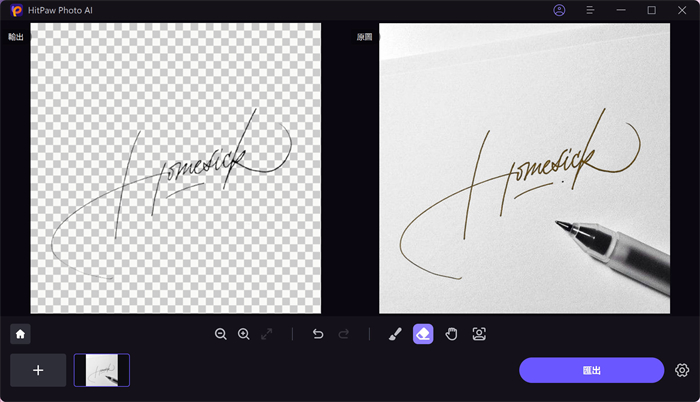This screenshot has height=402, width=700.
Task: Open settings with the gear icon
Action: (x=682, y=370)
